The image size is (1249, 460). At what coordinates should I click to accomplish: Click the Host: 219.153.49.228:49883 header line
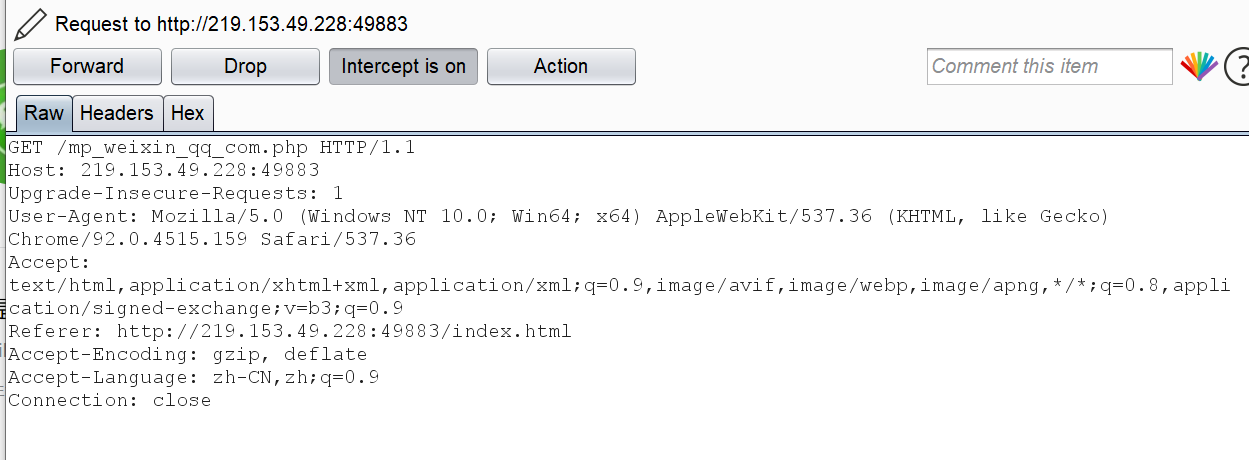coord(164,170)
